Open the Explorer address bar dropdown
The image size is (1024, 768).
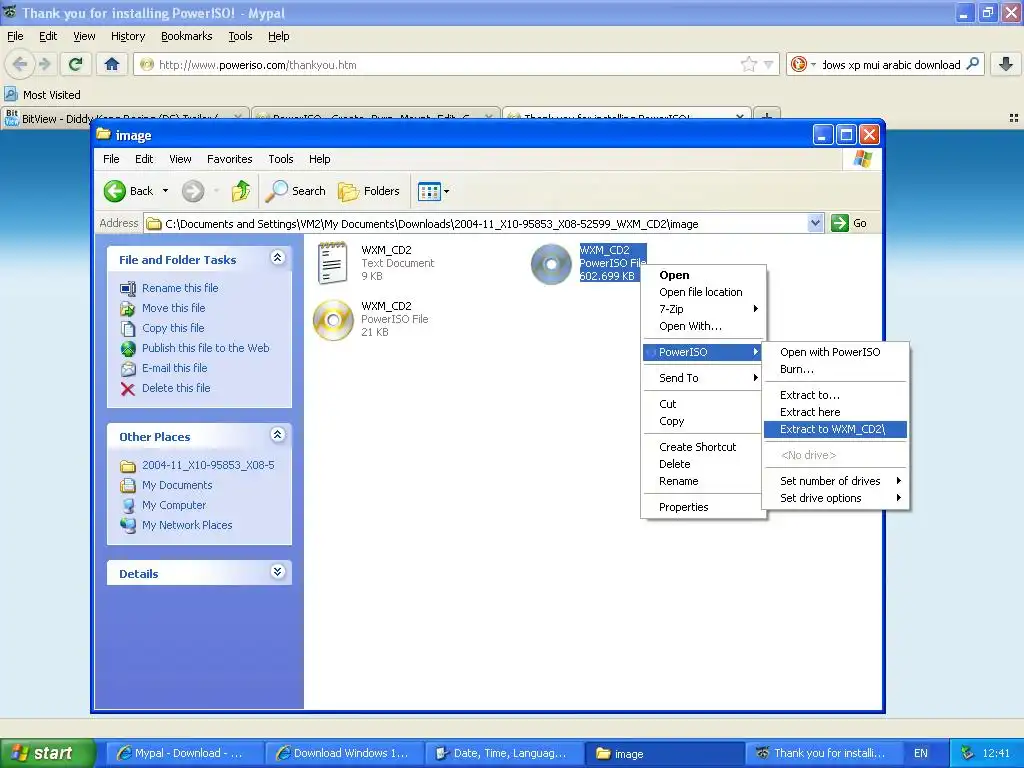[815, 223]
